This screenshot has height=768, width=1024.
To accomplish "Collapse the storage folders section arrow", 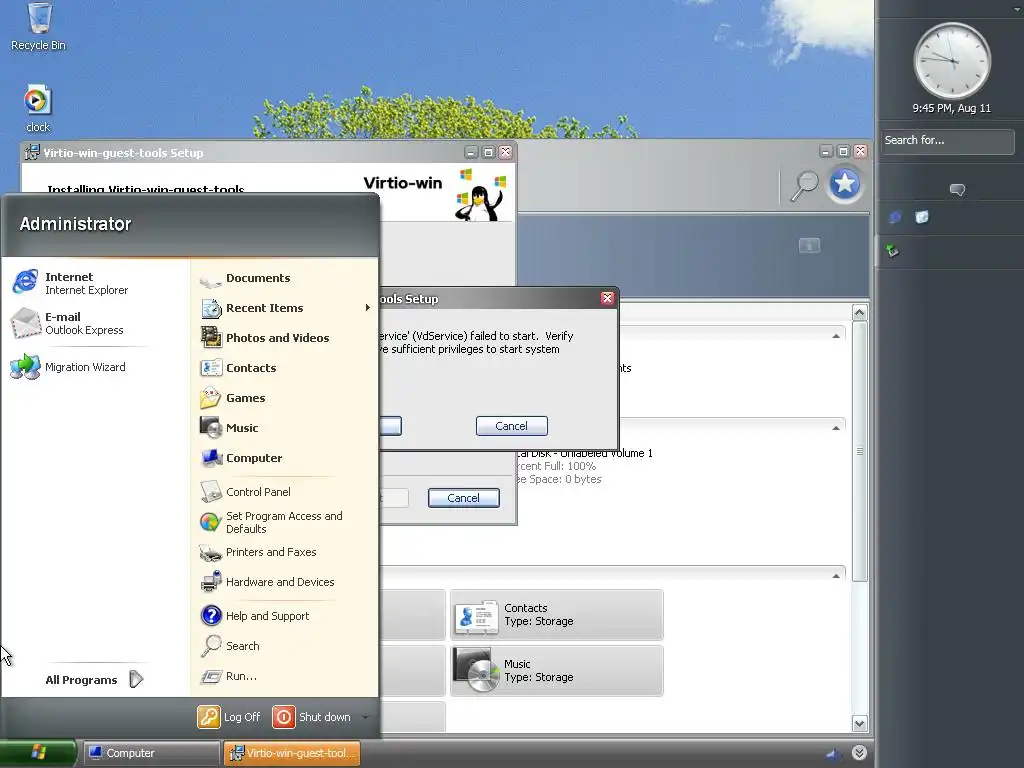I will tap(836, 575).
